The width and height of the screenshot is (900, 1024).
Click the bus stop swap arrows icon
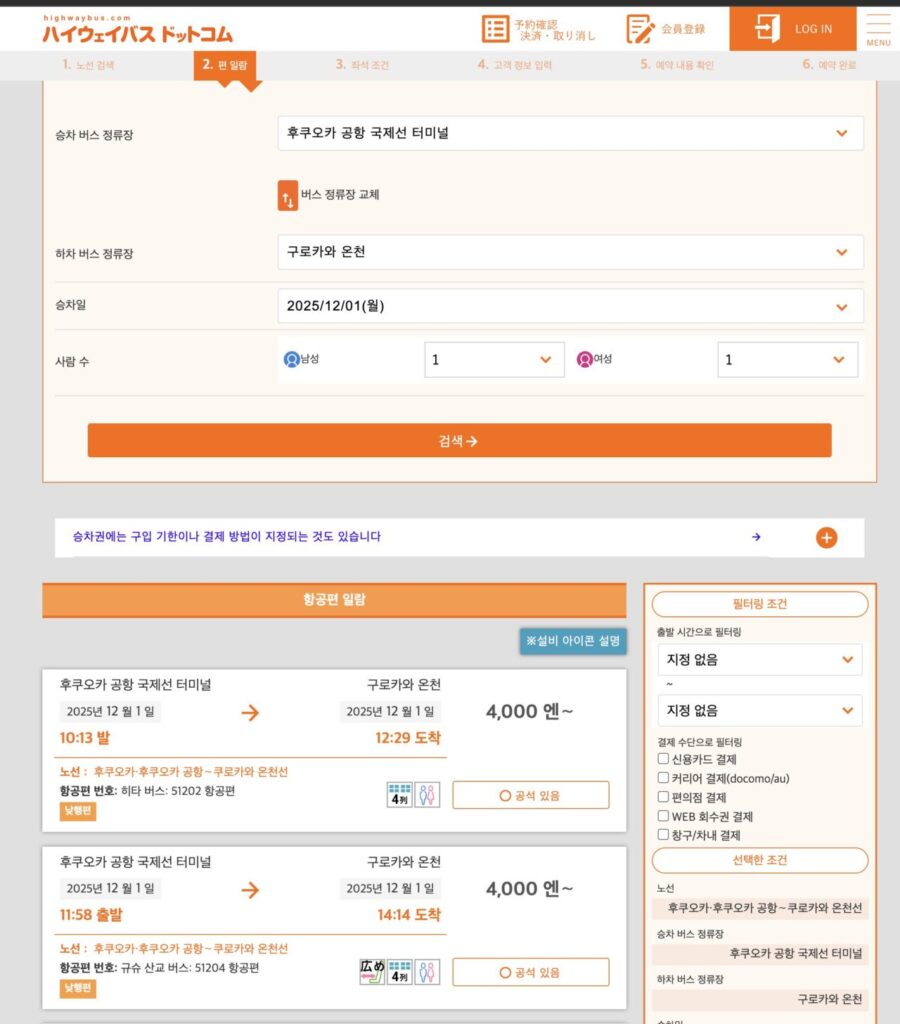[x=288, y=195]
